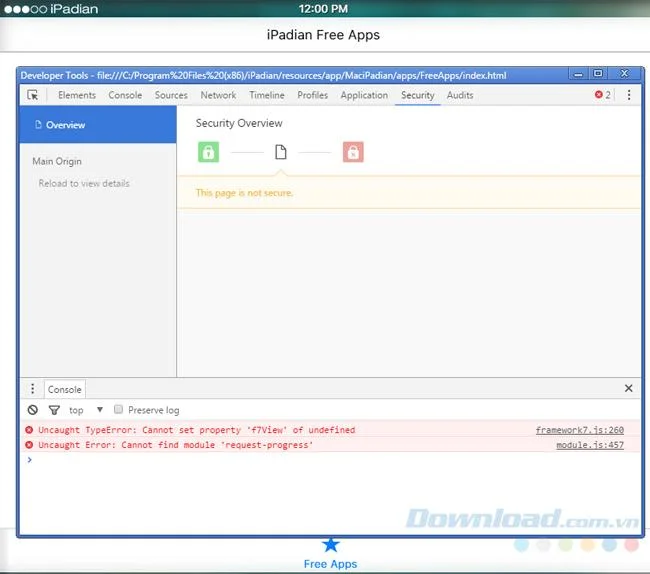This screenshot has width=650, height=574.
Task: Open the Application tab
Action: (364, 95)
